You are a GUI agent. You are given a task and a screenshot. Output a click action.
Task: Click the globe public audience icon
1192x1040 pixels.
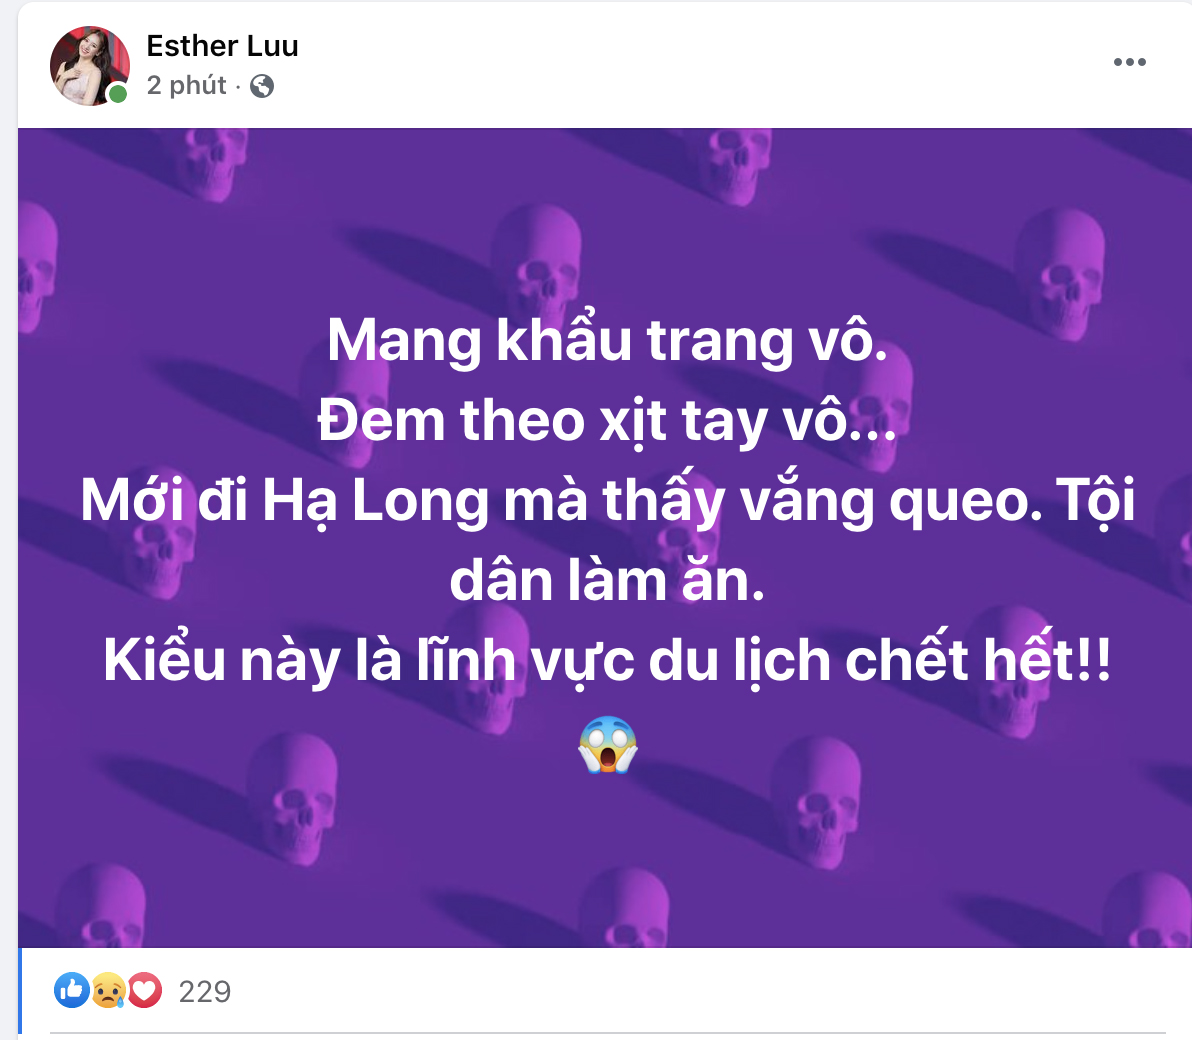262,86
